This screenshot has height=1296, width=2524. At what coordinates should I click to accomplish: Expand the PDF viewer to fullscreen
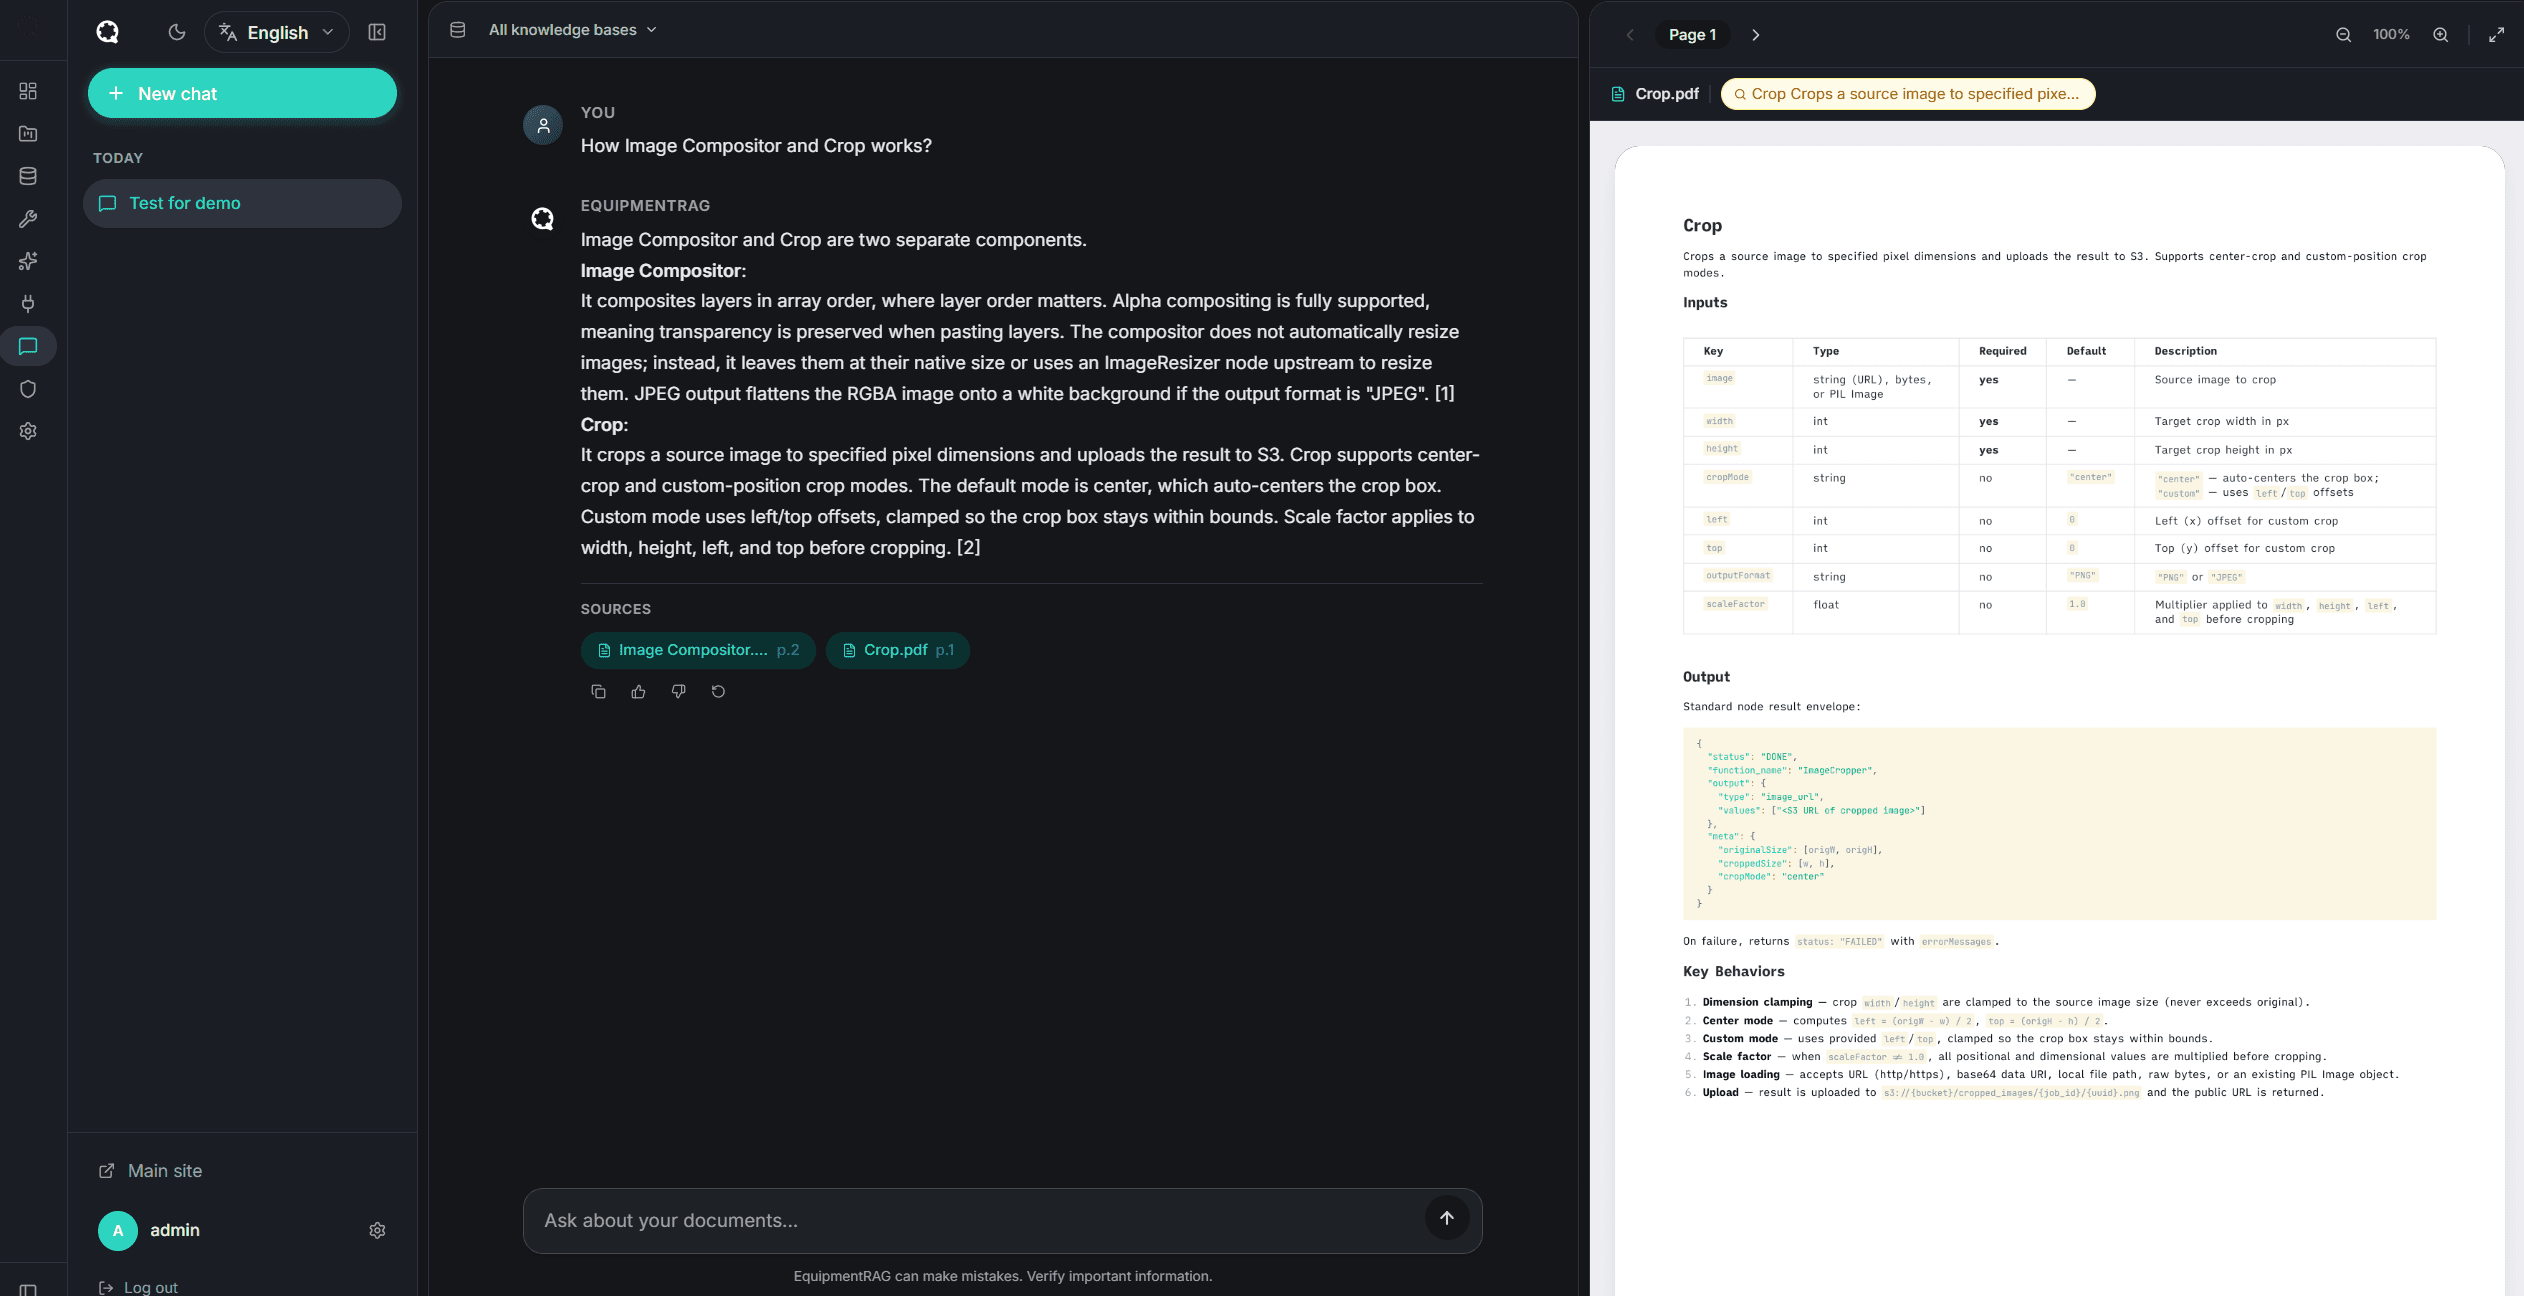[x=2497, y=34]
